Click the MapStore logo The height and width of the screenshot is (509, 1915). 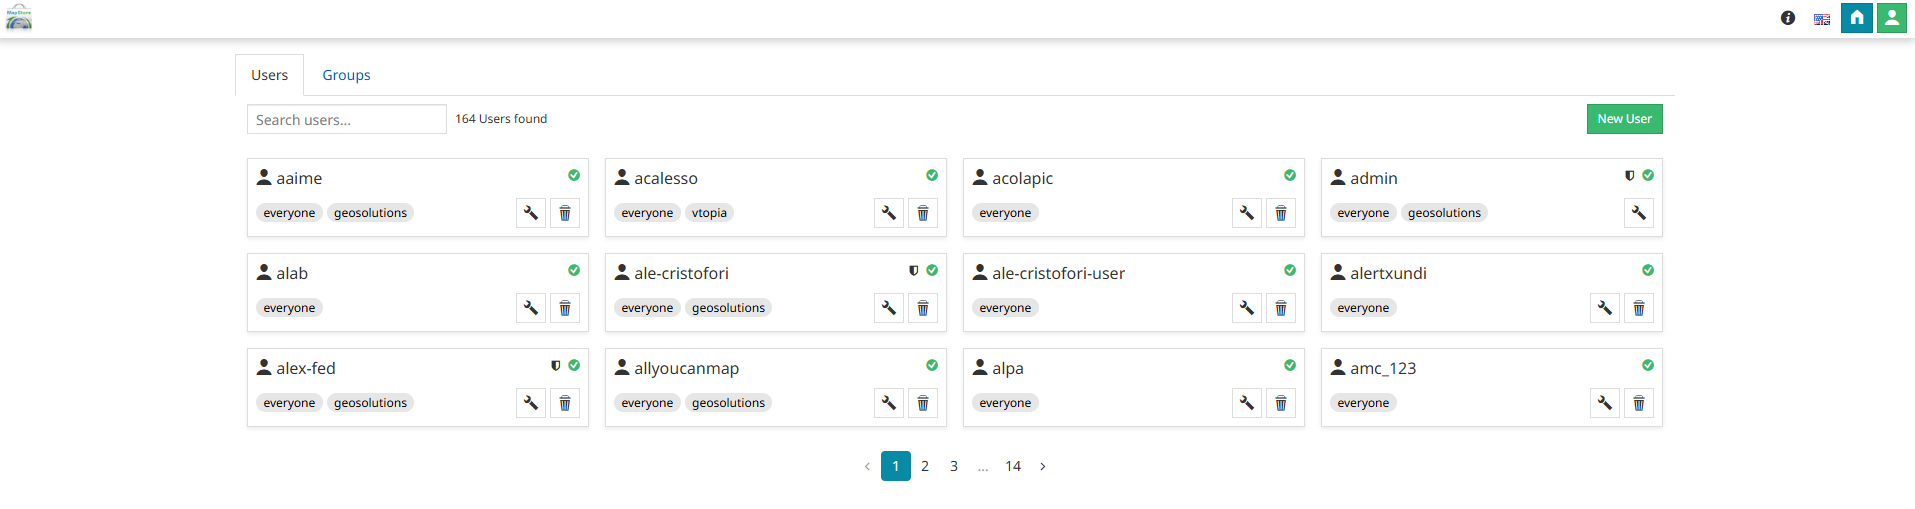19,18
